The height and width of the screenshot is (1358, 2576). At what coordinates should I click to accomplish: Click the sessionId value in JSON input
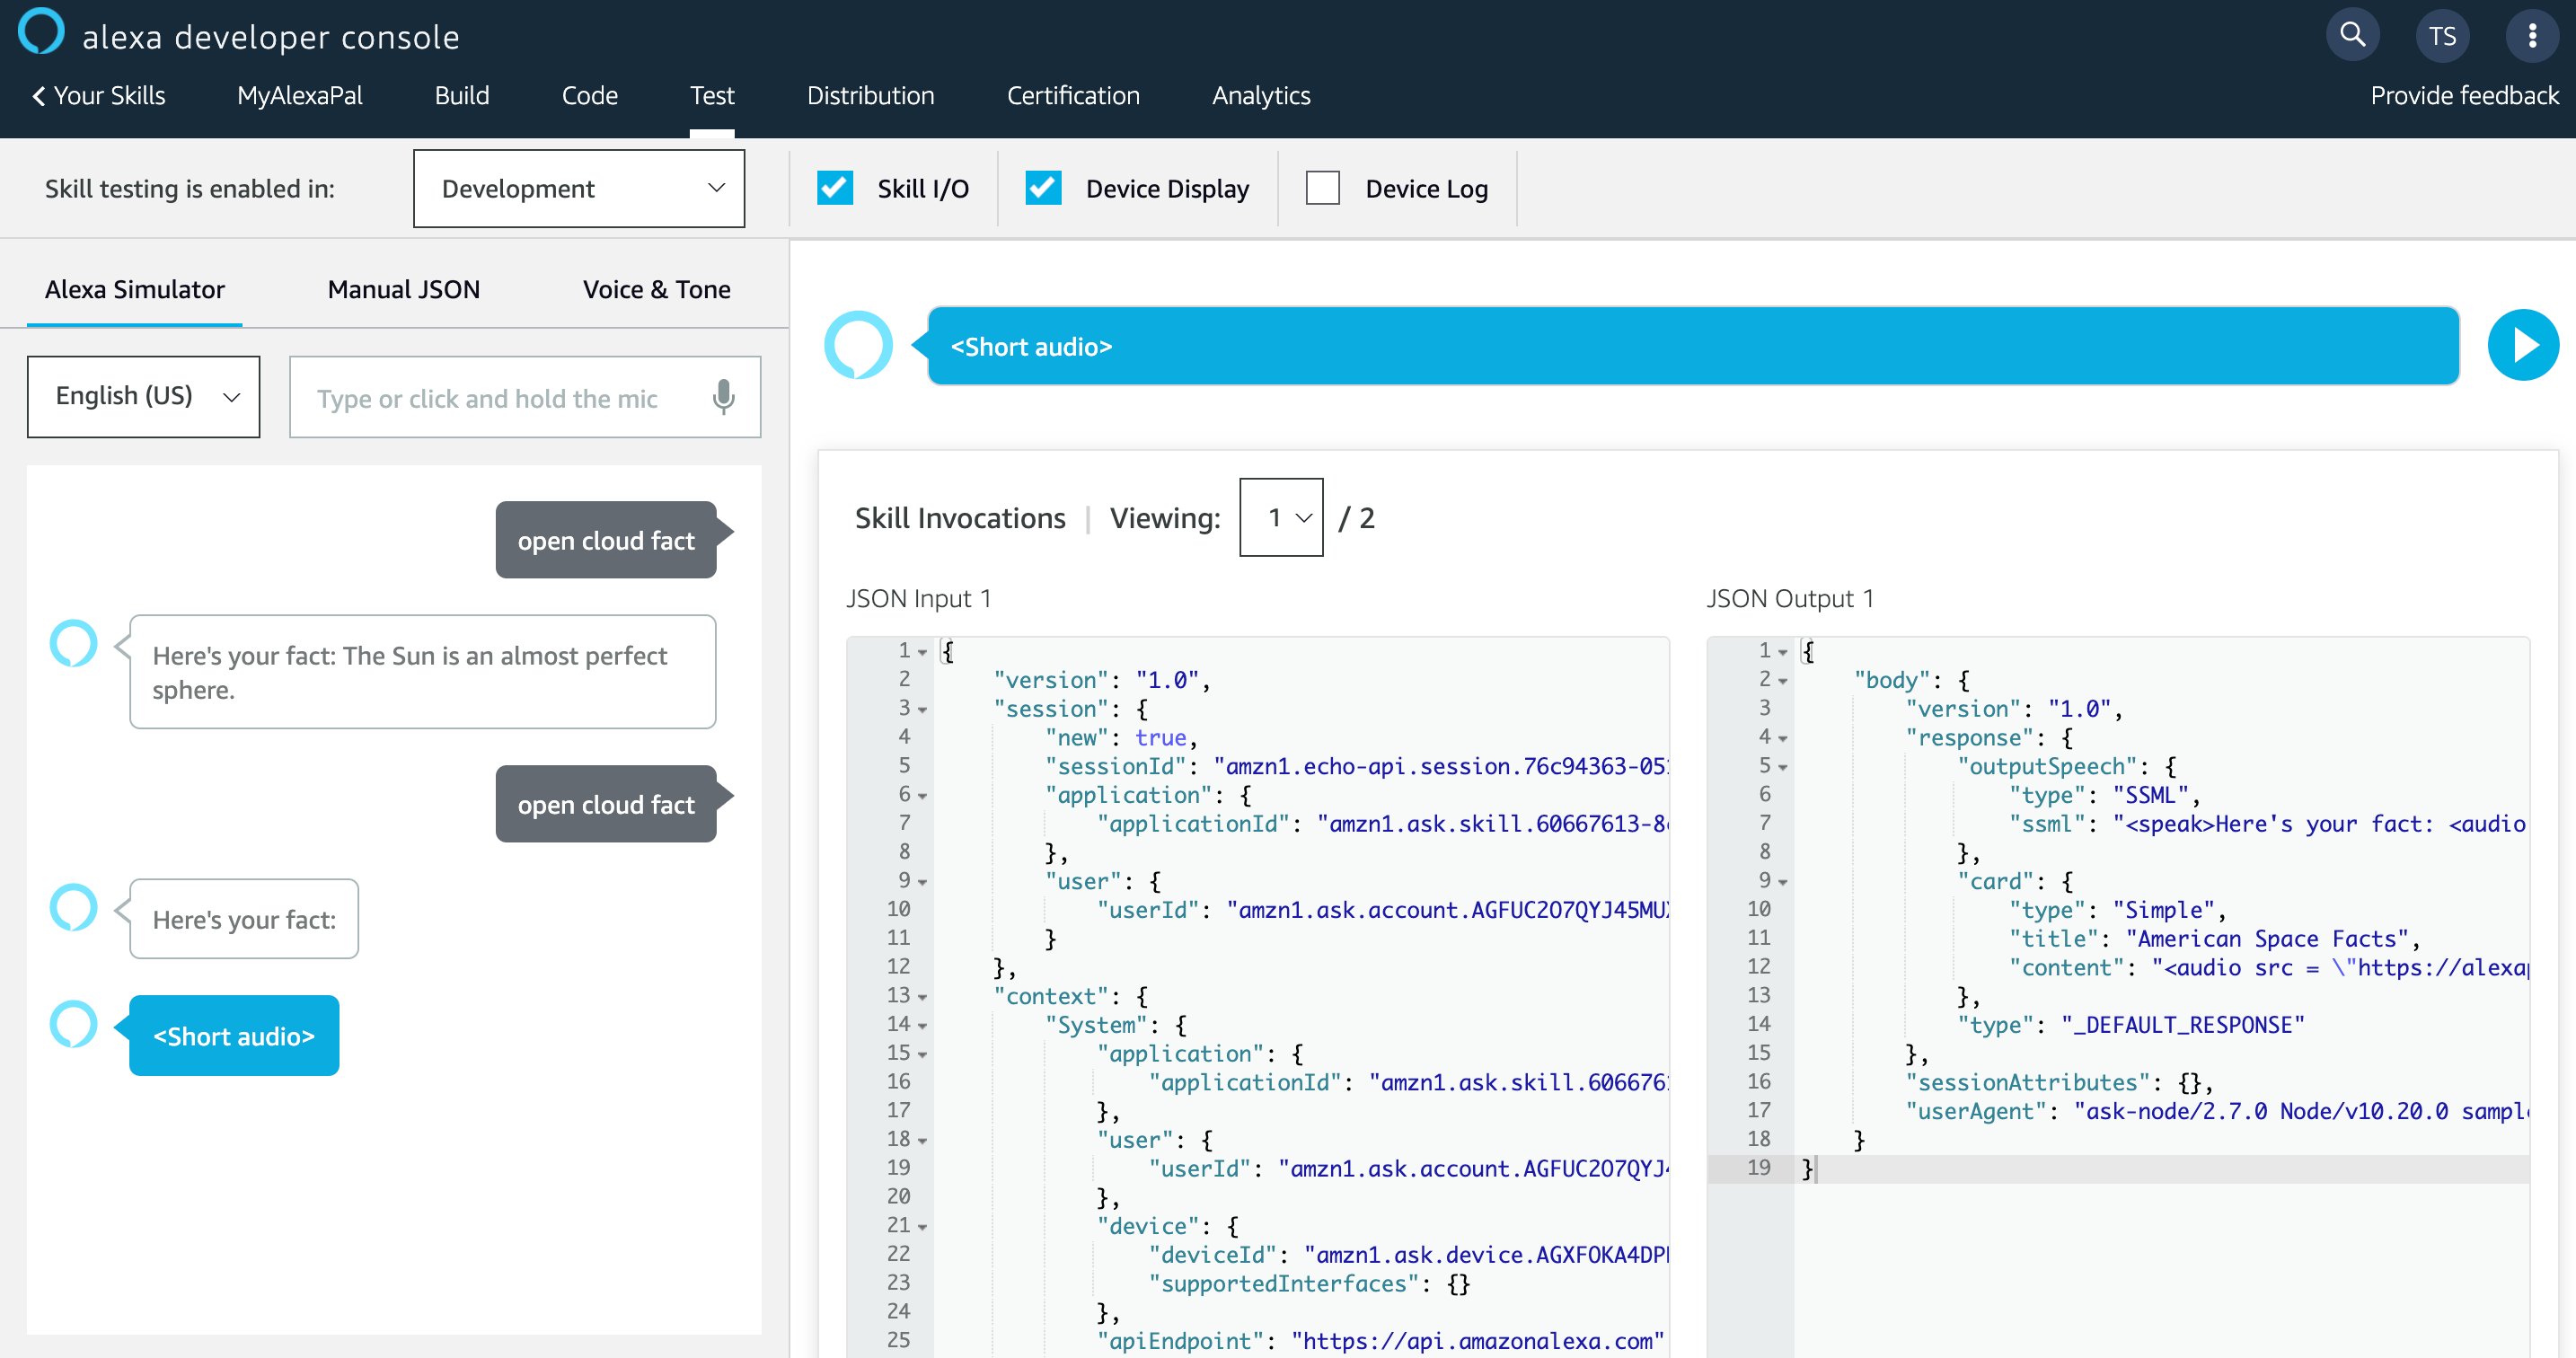(x=1440, y=767)
